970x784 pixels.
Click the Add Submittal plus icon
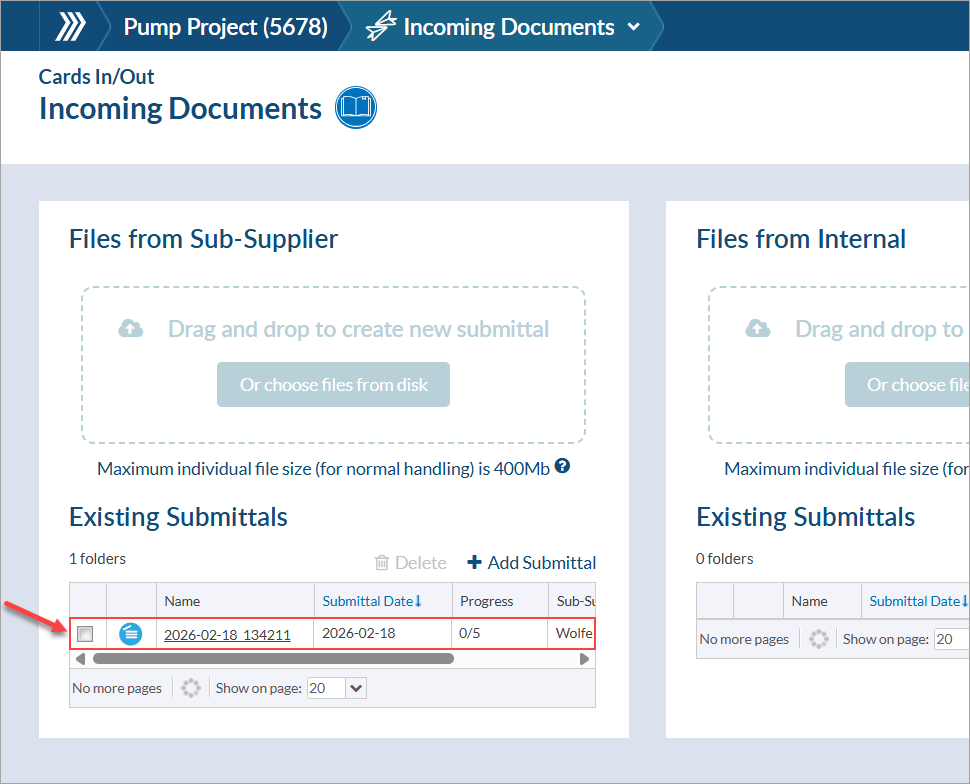[x=474, y=562]
